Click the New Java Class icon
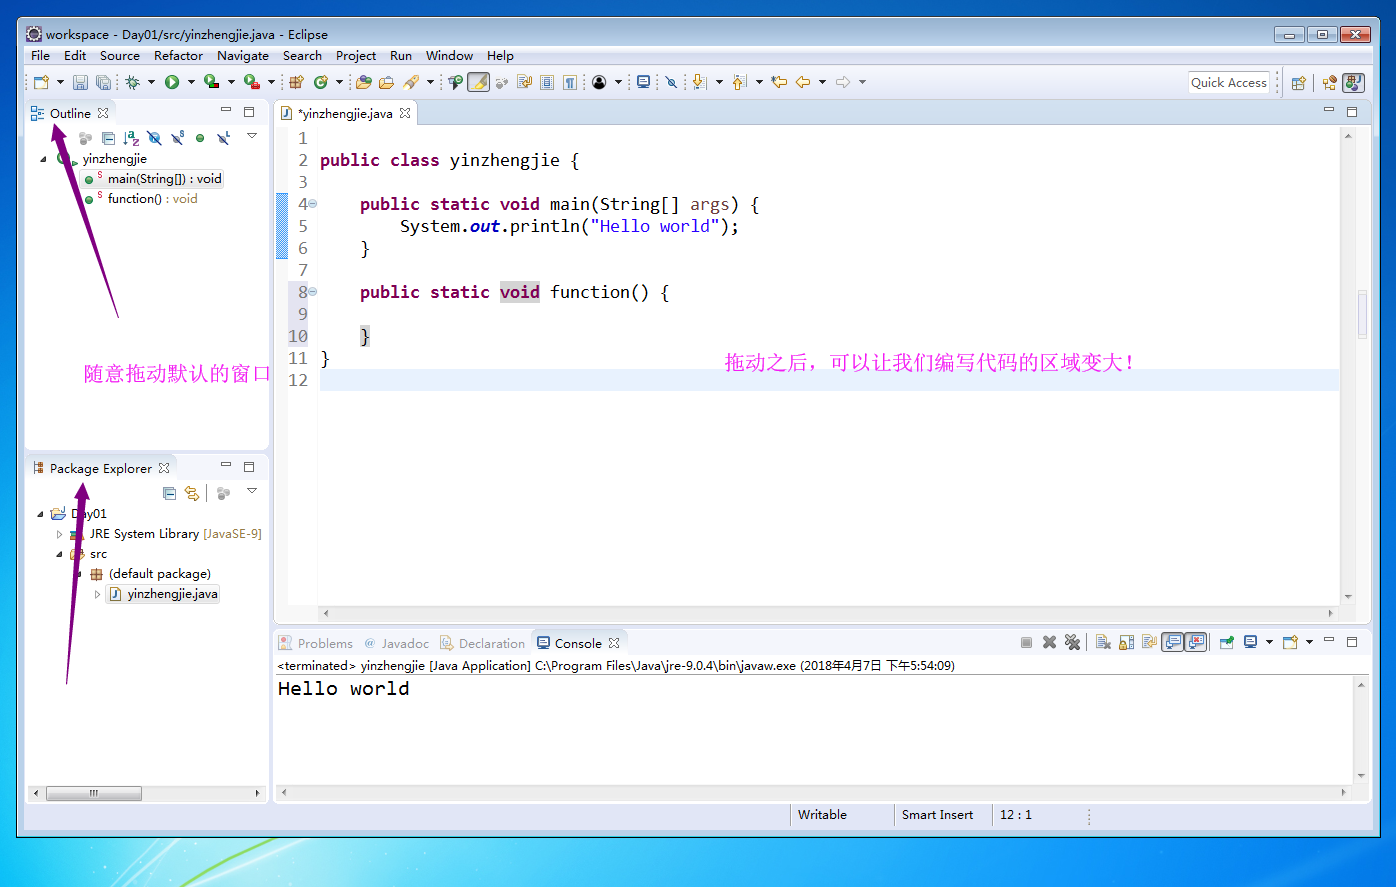The height and width of the screenshot is (887, 1396). coord(321,82)
